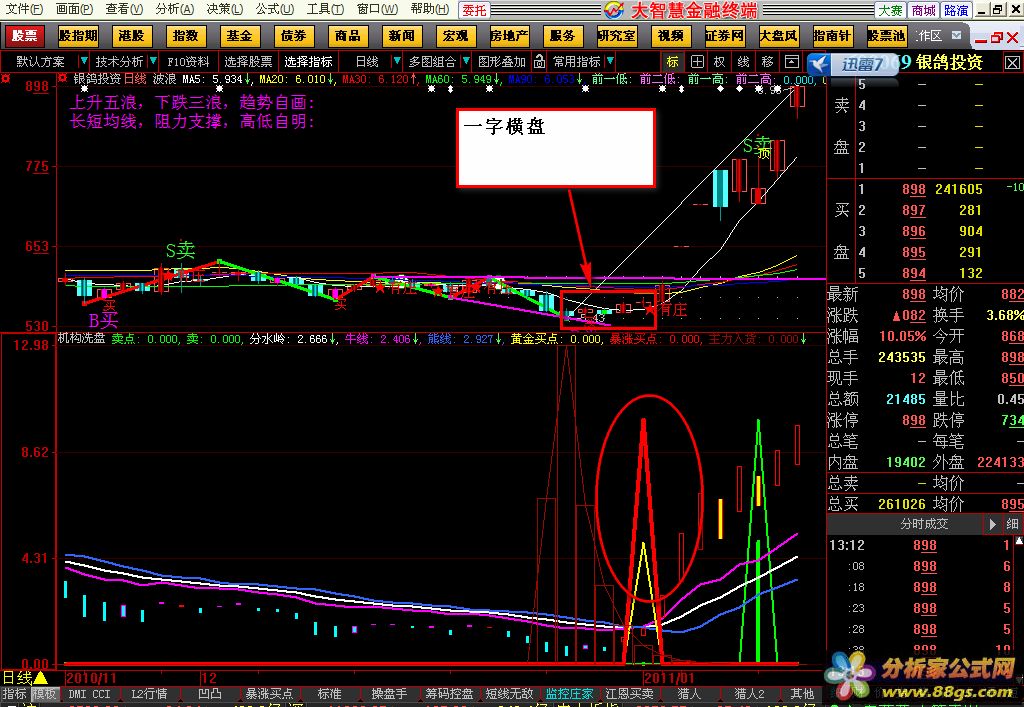Select the 暴涨买点 indicator tab

tap(269, 693)
